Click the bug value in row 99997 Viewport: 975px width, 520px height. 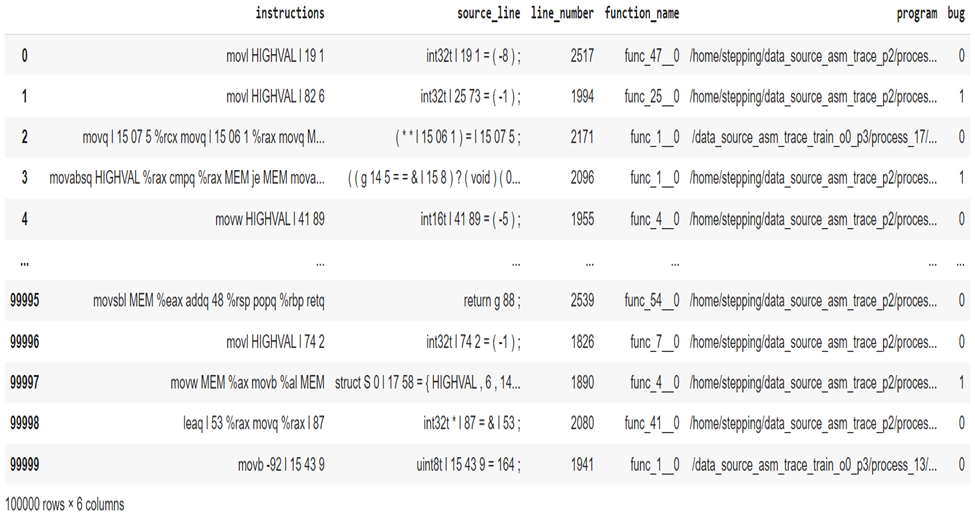[x=961, y=383]
